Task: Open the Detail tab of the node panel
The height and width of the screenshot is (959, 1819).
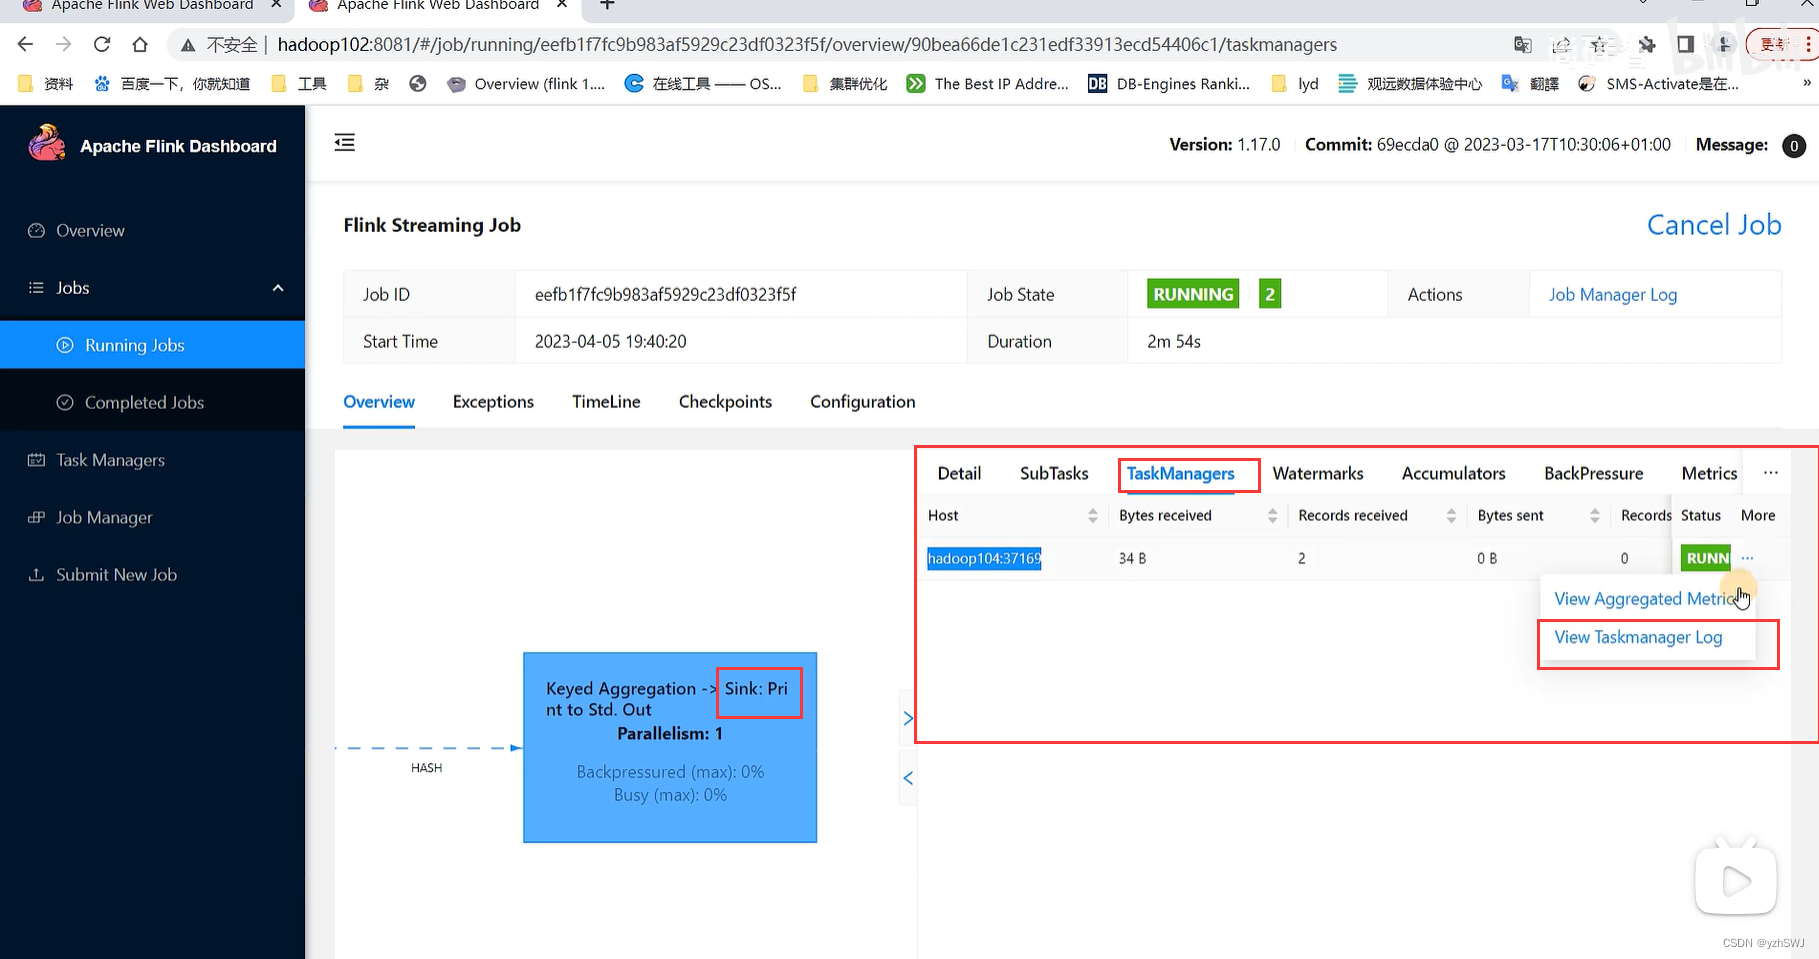Action: [x=959, y=474]
